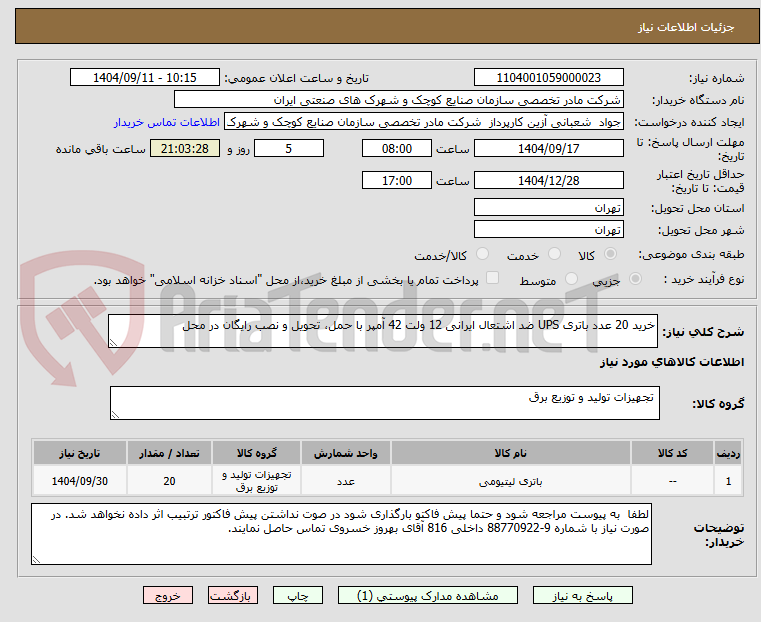761x622 pixels.
Task: Grab resize handle of گروه کالا box
Action: pos(116,414)
